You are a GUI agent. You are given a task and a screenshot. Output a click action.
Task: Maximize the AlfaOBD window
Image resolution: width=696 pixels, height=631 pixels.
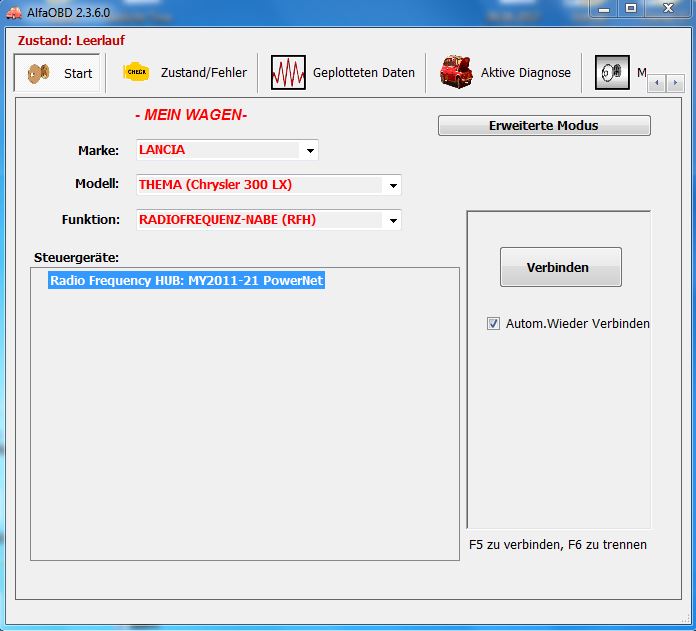[631, 8]
